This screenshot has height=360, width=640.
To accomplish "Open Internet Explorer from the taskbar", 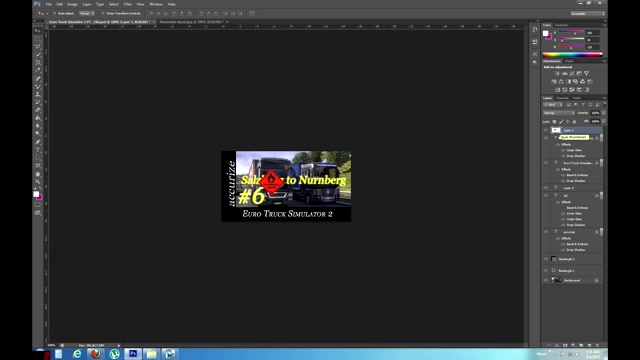I will point(77,354).
